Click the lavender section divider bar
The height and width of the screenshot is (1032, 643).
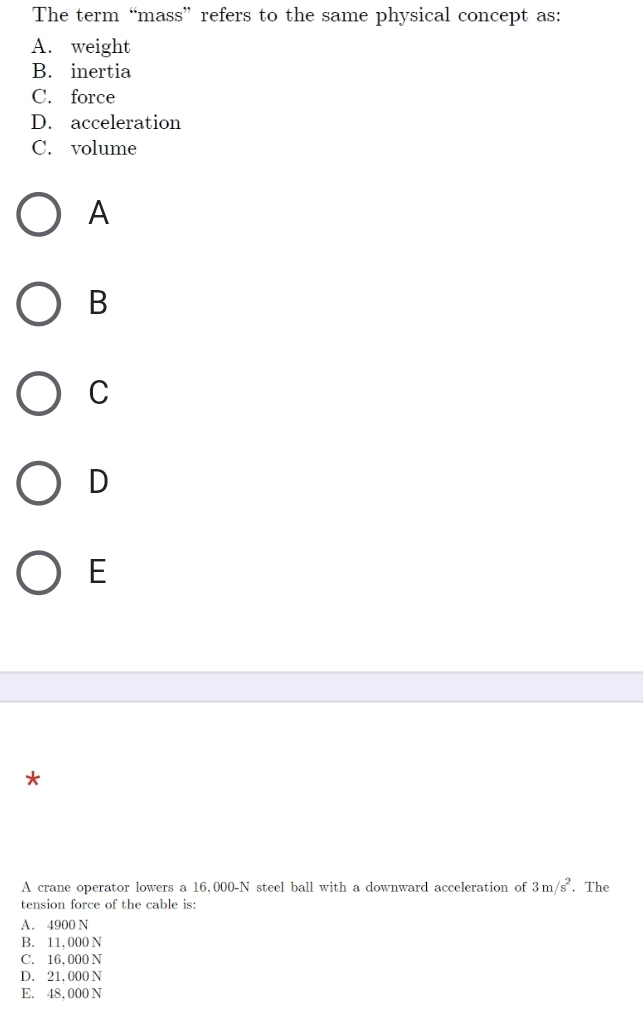click(x=321, y=687)
